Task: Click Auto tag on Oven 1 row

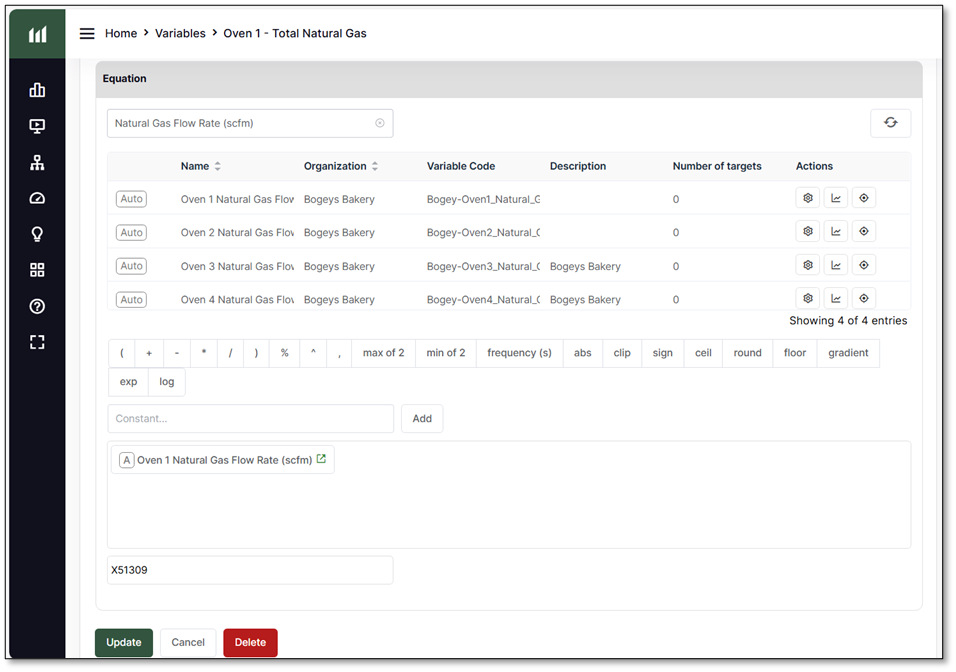Action: click(x=131, y=199)
